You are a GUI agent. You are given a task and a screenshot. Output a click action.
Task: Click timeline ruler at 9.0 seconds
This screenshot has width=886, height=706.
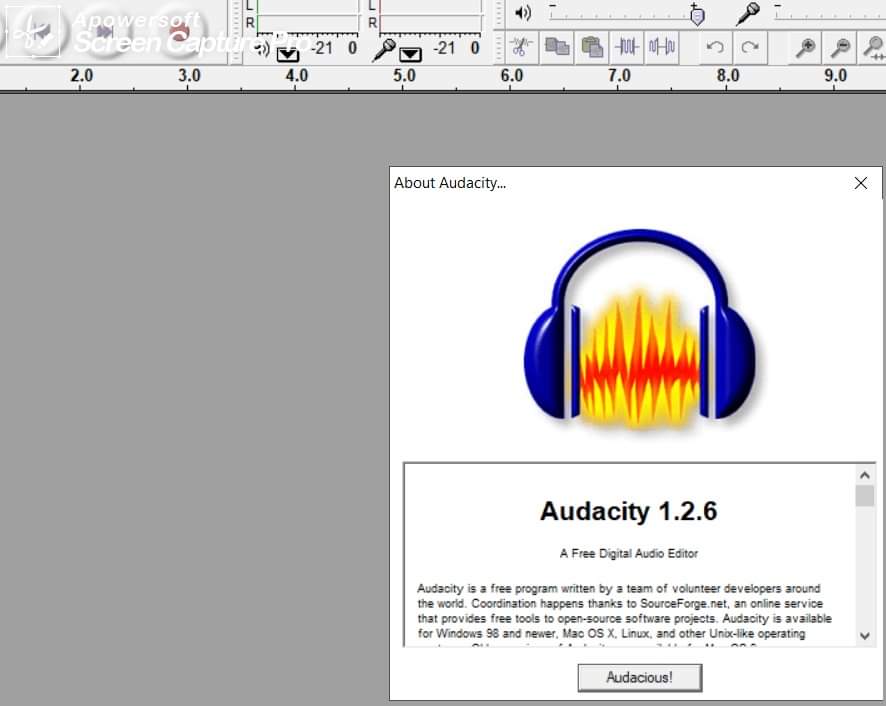pyautogui.click(x=835, y=76)
